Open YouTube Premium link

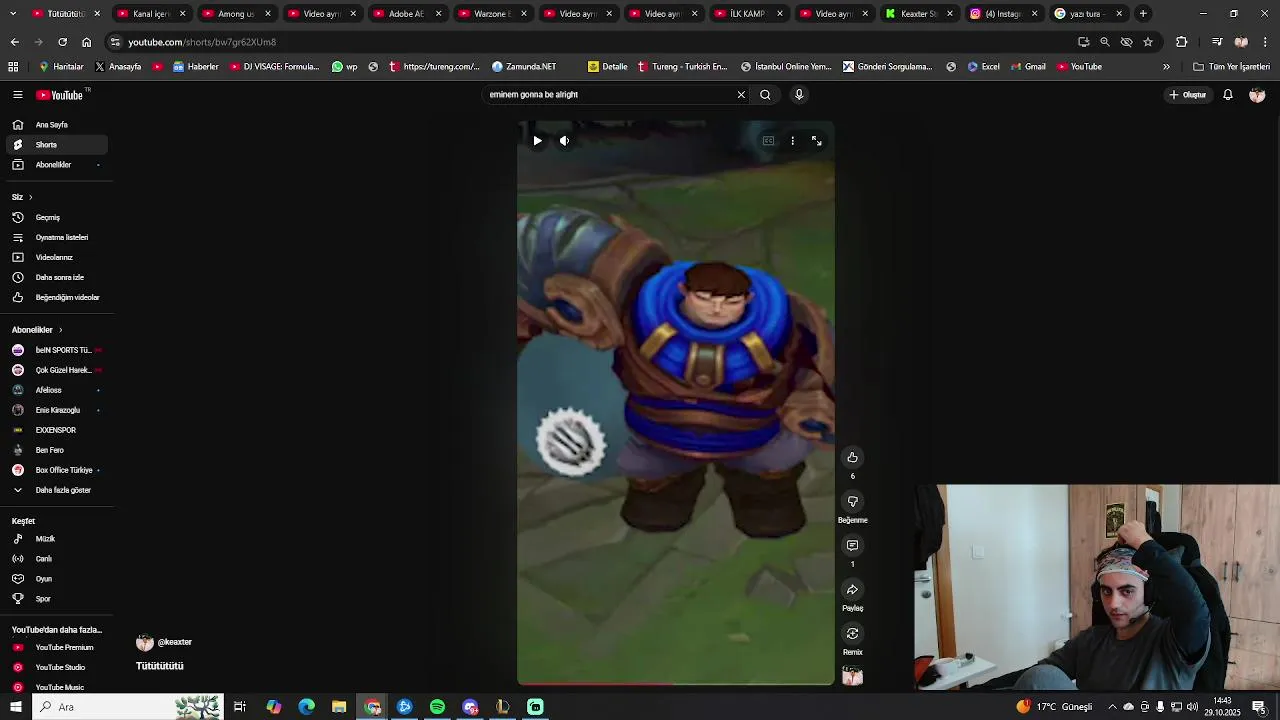(56, 648)
